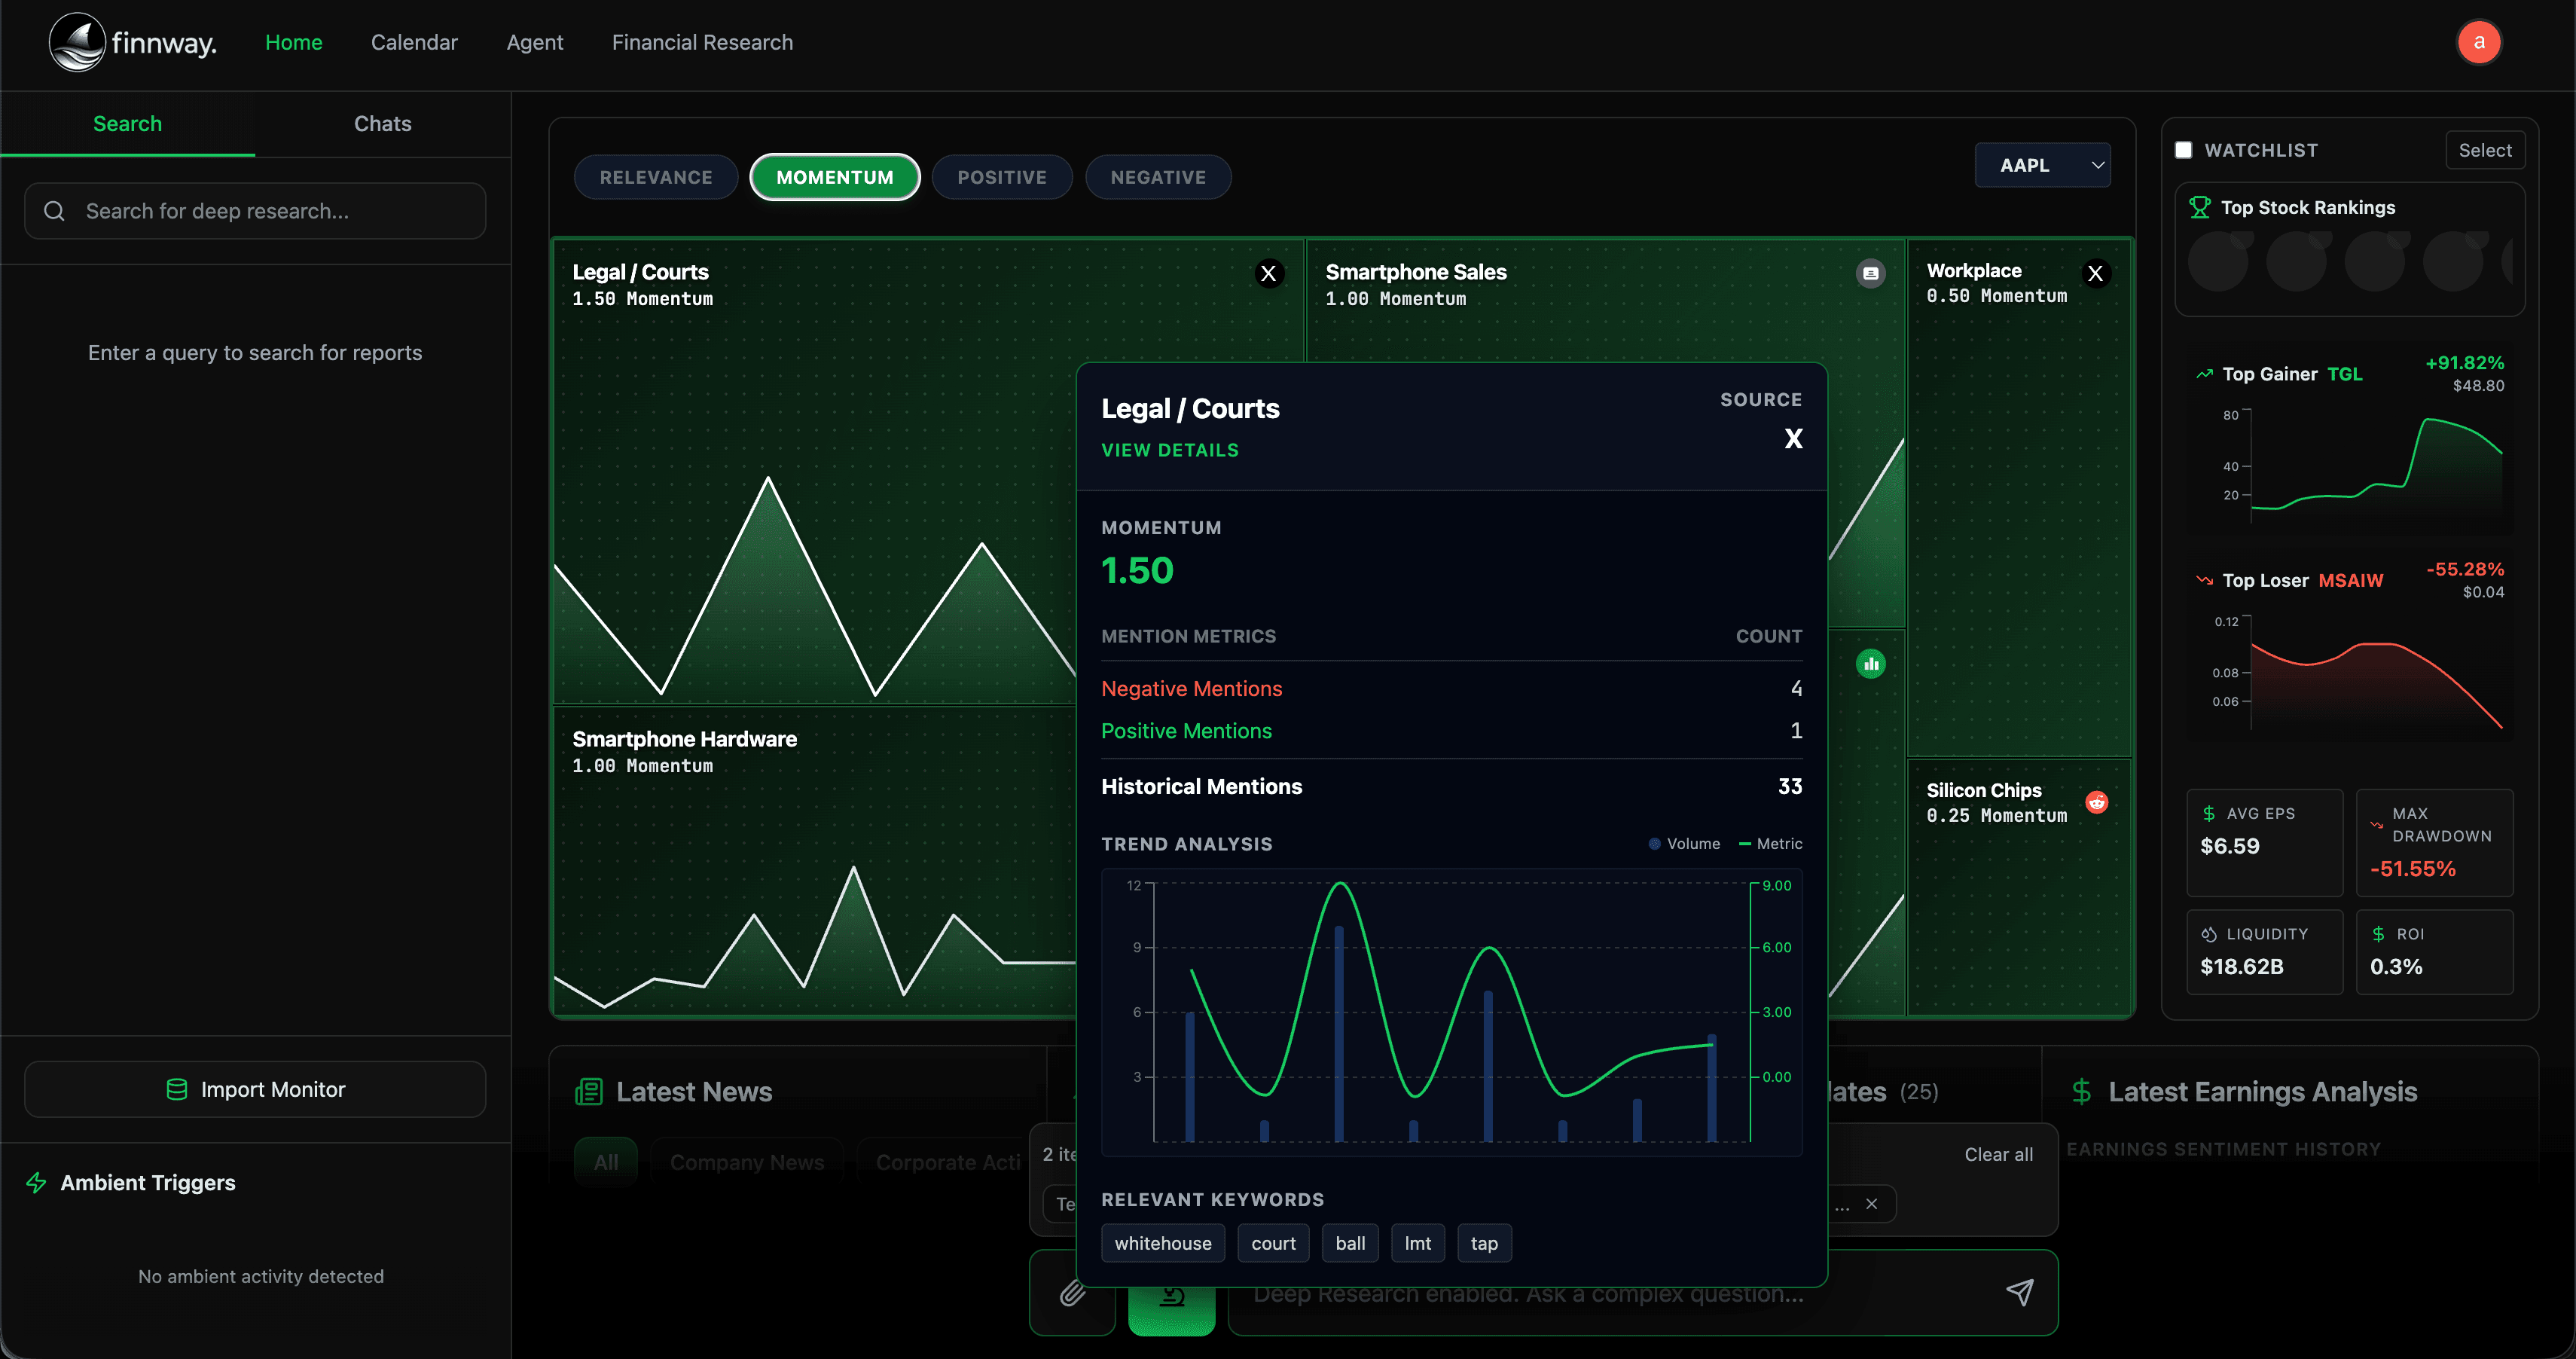Click the Import Monitor button
The width and height of the screenshot is (2576, 1359).
click(255, 1089)
